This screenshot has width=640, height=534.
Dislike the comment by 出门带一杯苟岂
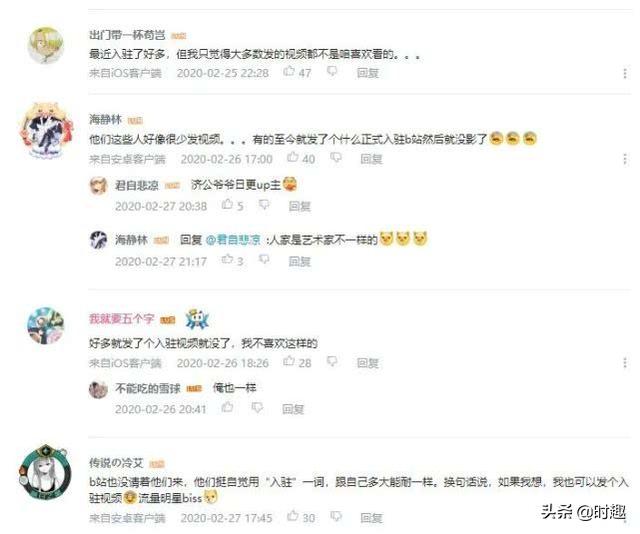point(332,72)
